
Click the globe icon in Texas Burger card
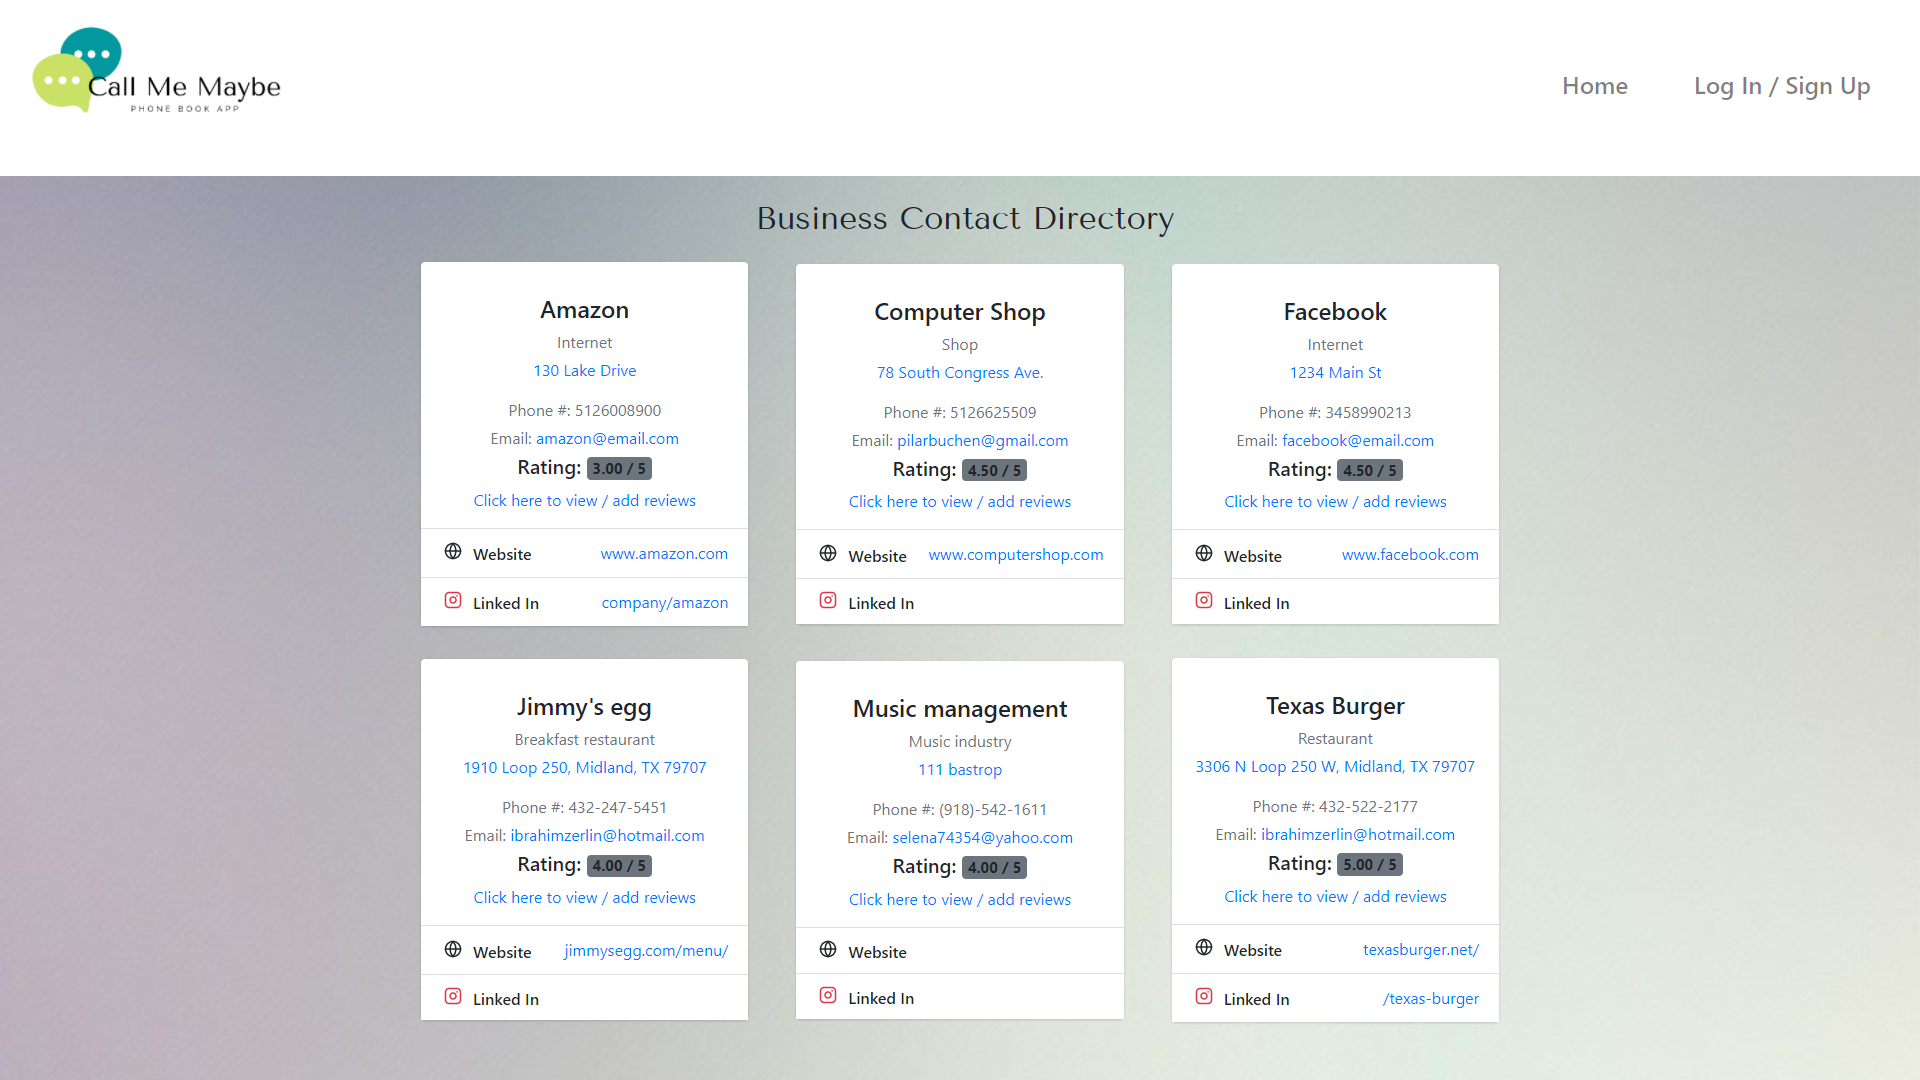(1204, 948)
